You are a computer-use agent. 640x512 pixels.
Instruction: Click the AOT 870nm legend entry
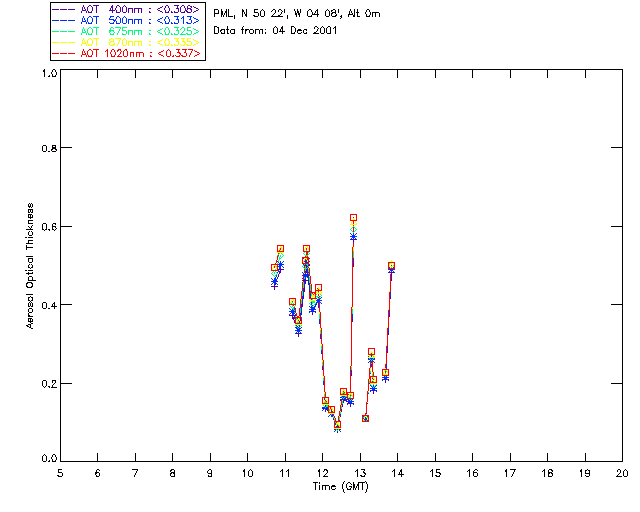tap(127, 42)
